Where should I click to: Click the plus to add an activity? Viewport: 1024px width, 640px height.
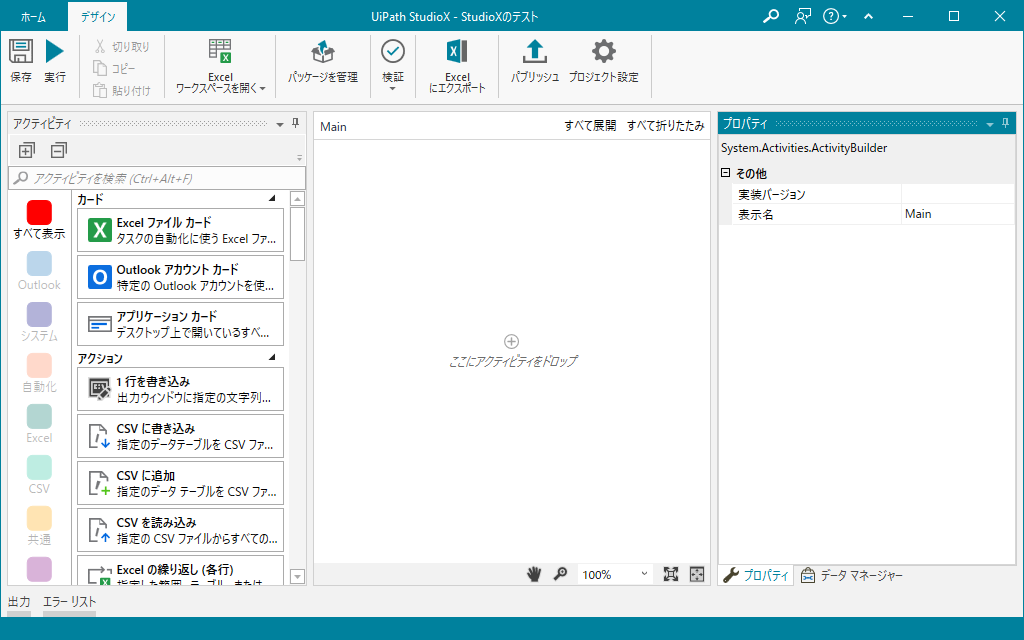coord(511,341)
